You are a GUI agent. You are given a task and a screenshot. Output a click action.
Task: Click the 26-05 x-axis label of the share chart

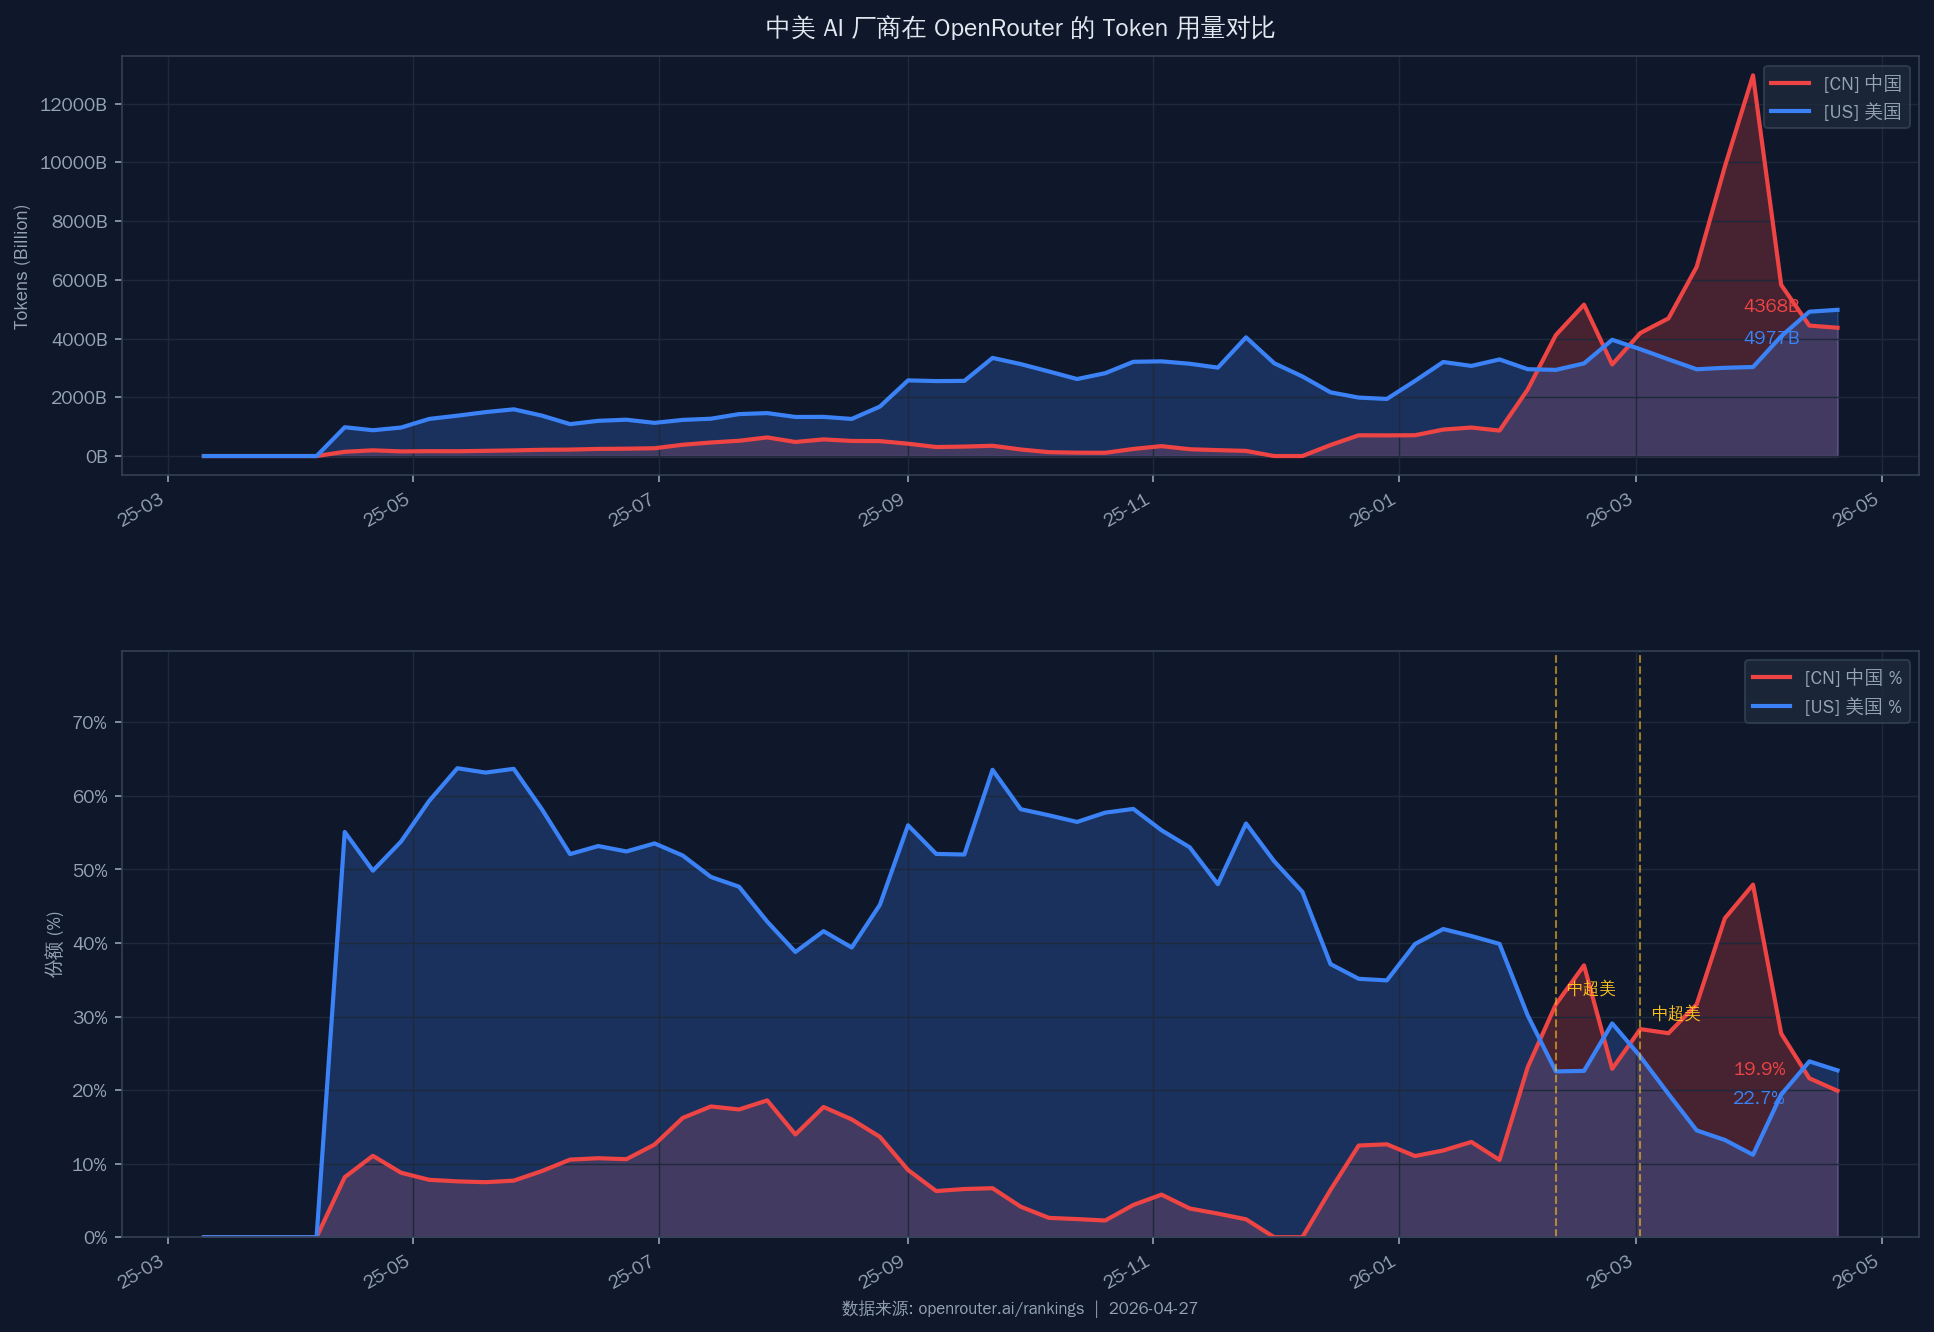1855,1272
